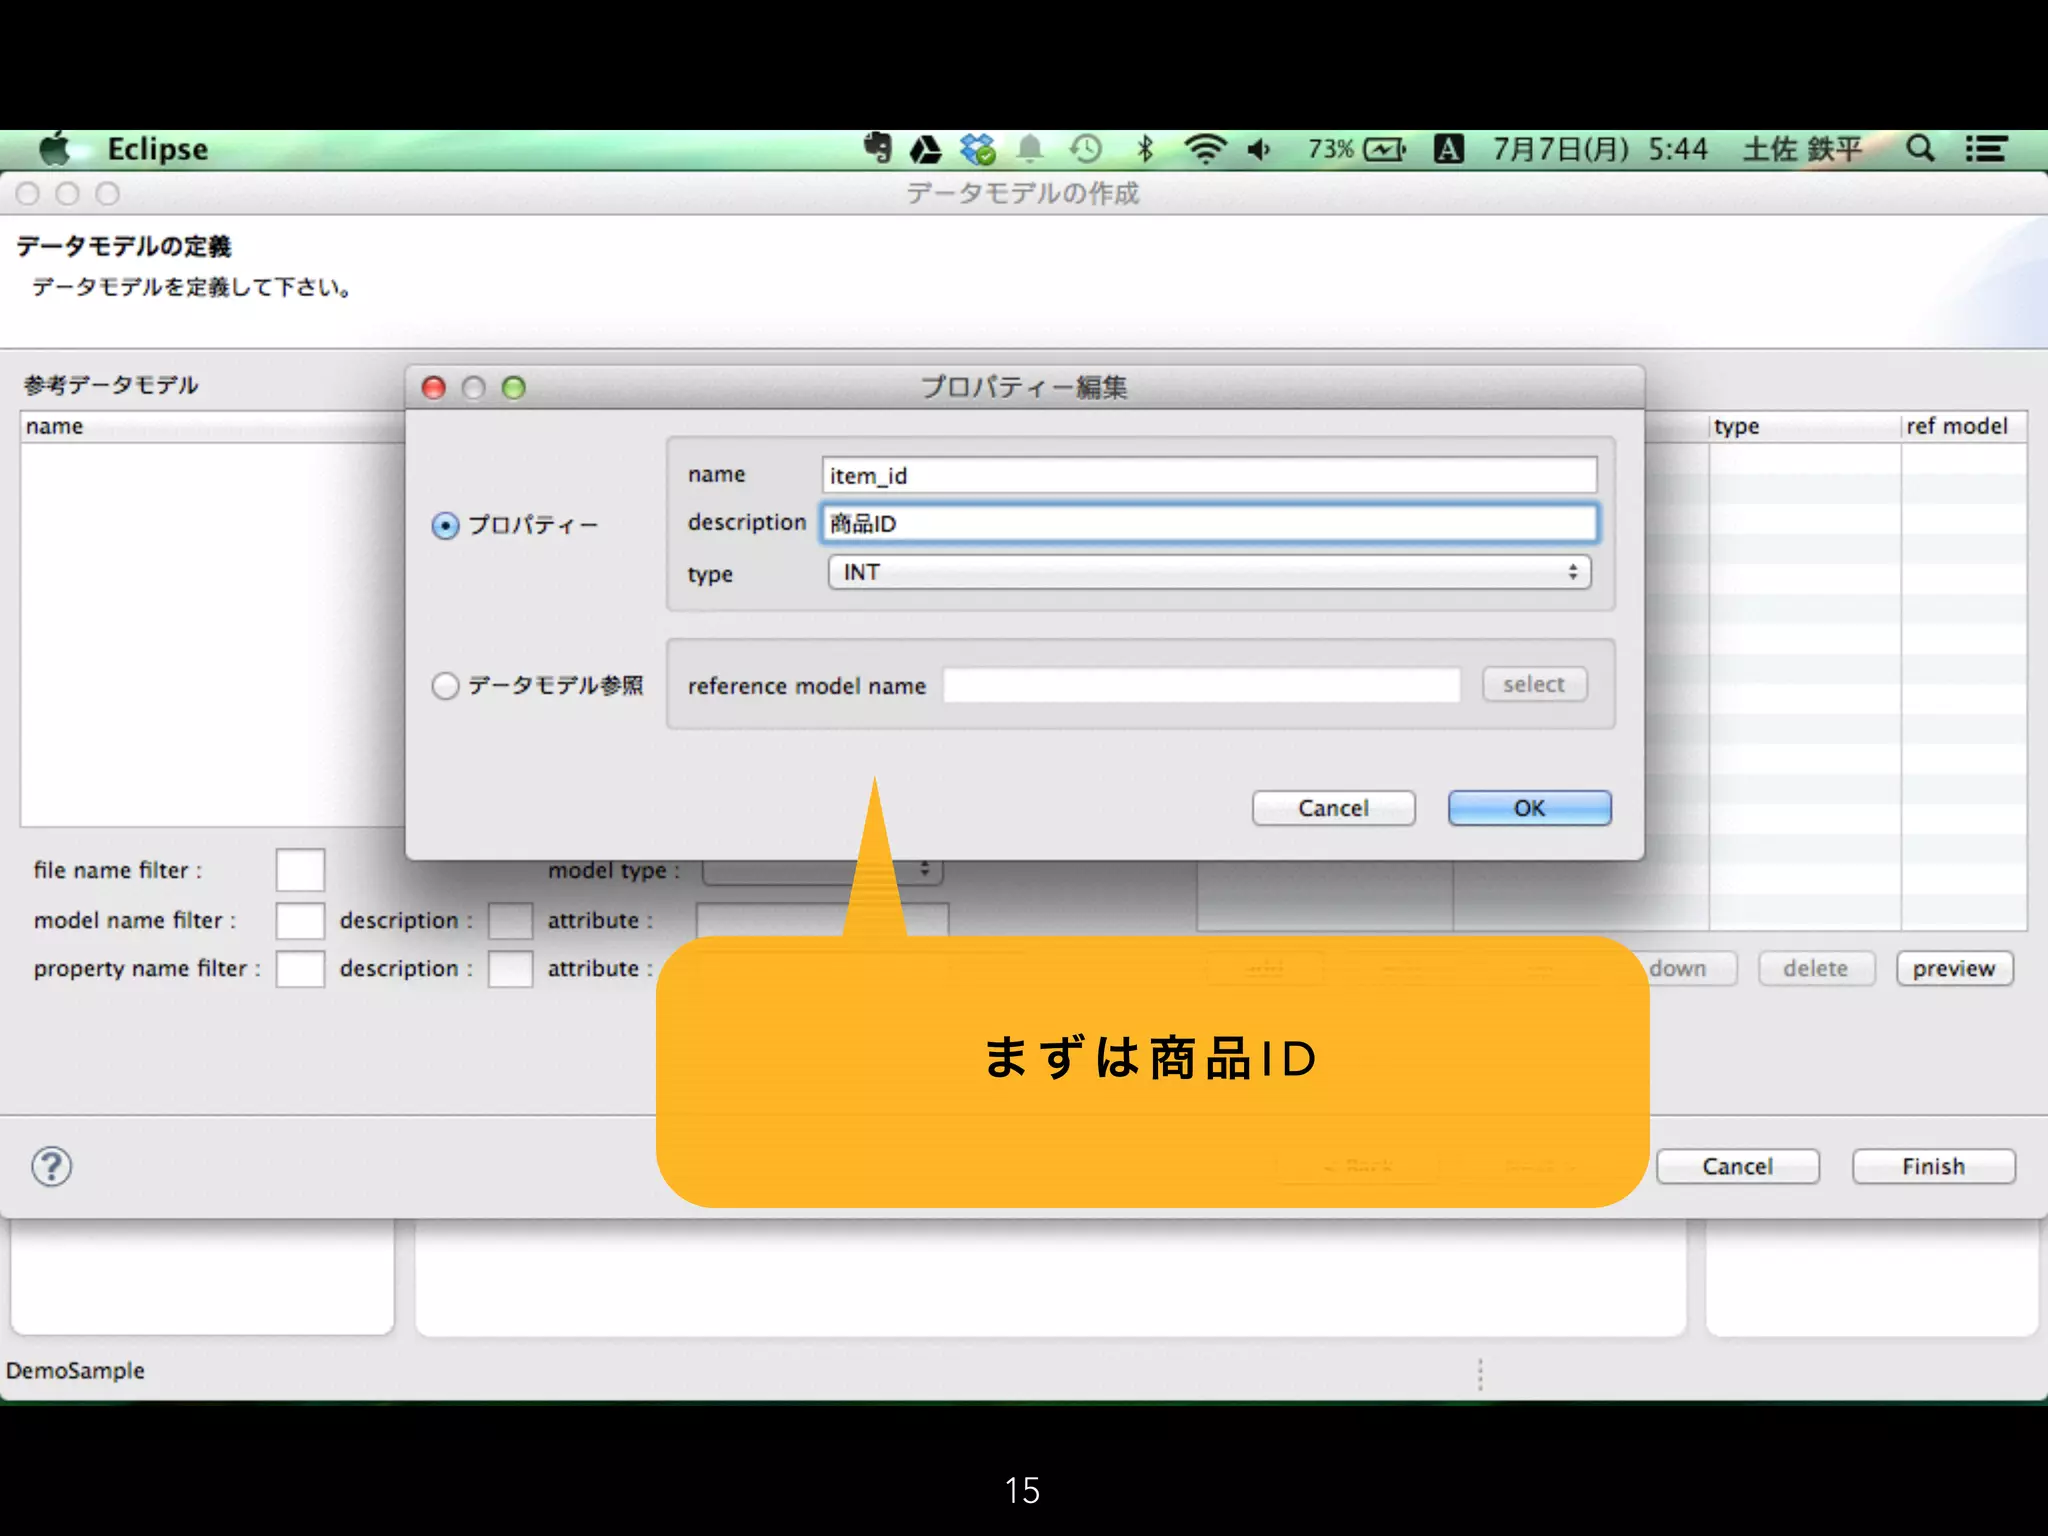Open Time Machine menu bar icon

point(1086,150)
